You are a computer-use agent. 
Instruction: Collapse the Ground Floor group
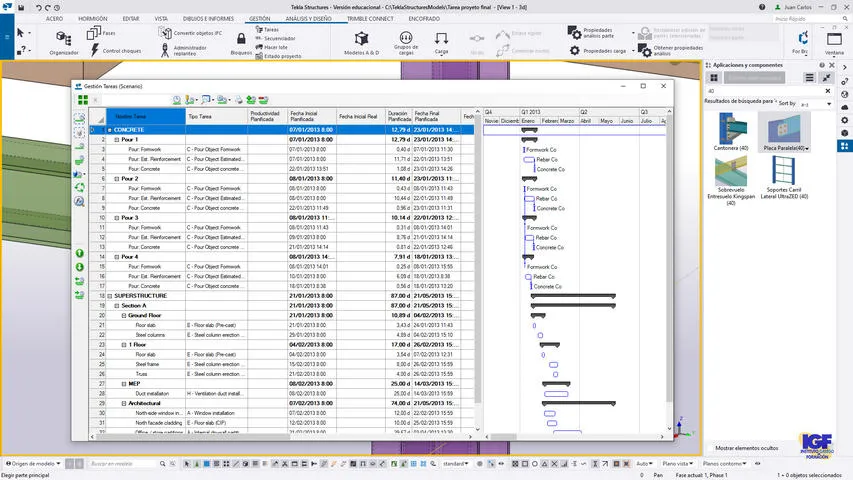point(123,316)
